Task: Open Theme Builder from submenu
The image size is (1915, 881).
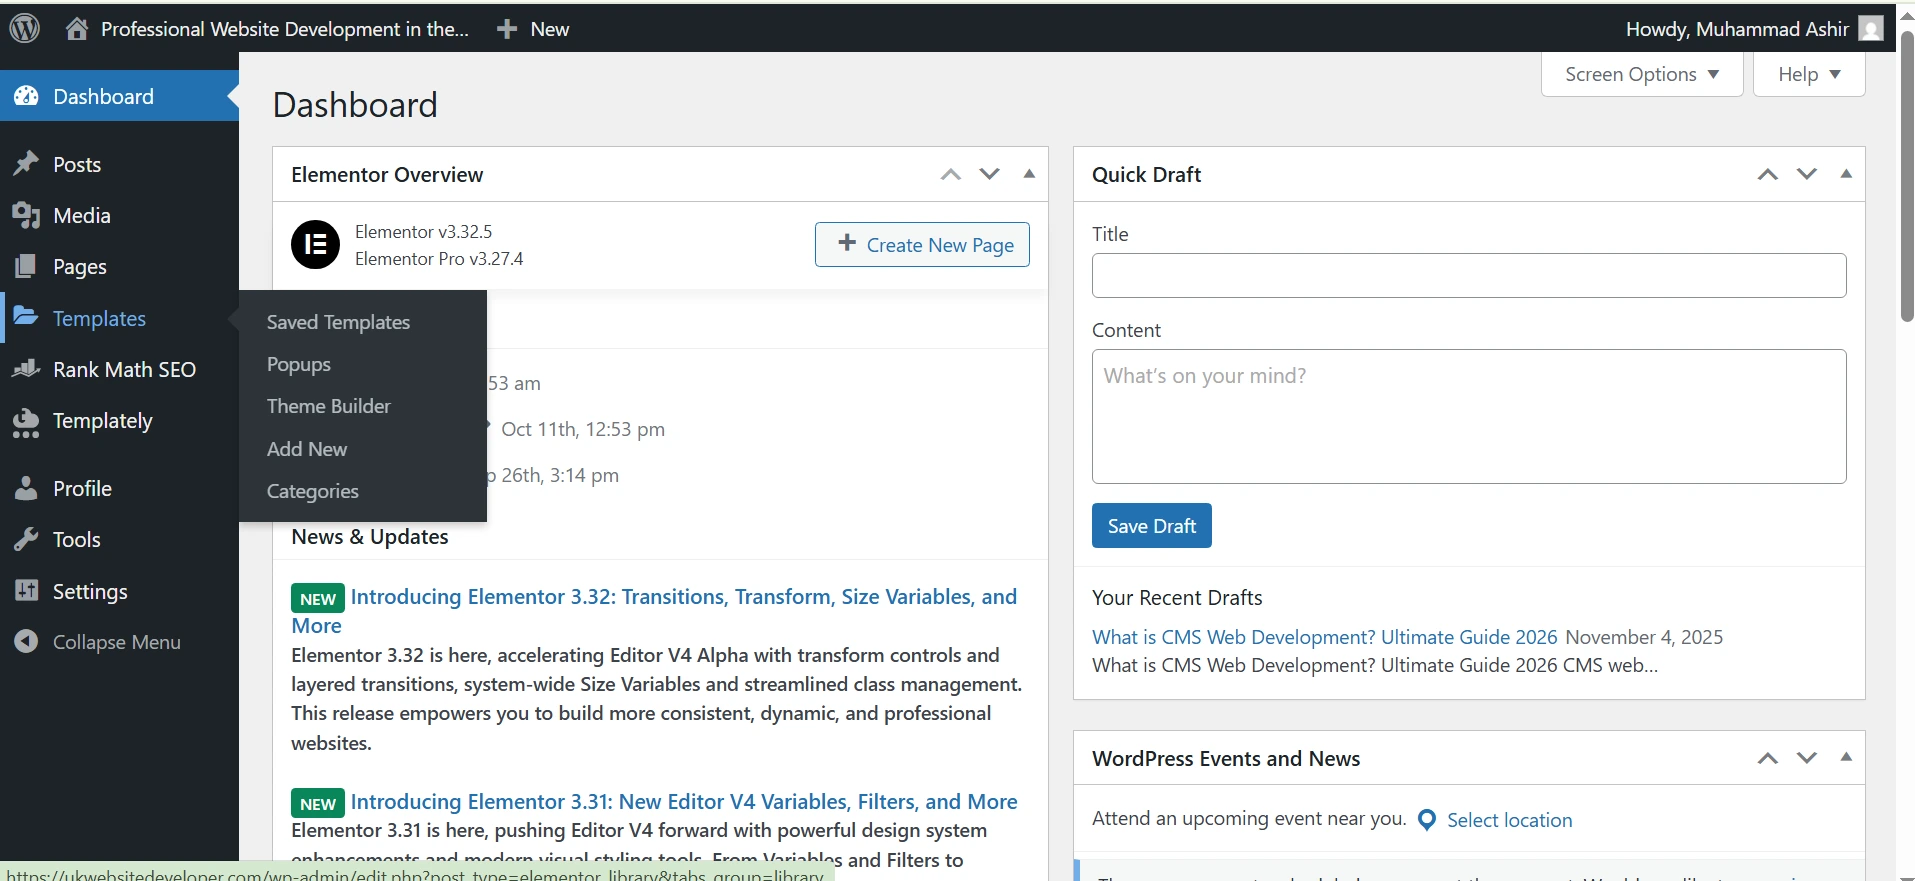Action: (328, 406)
